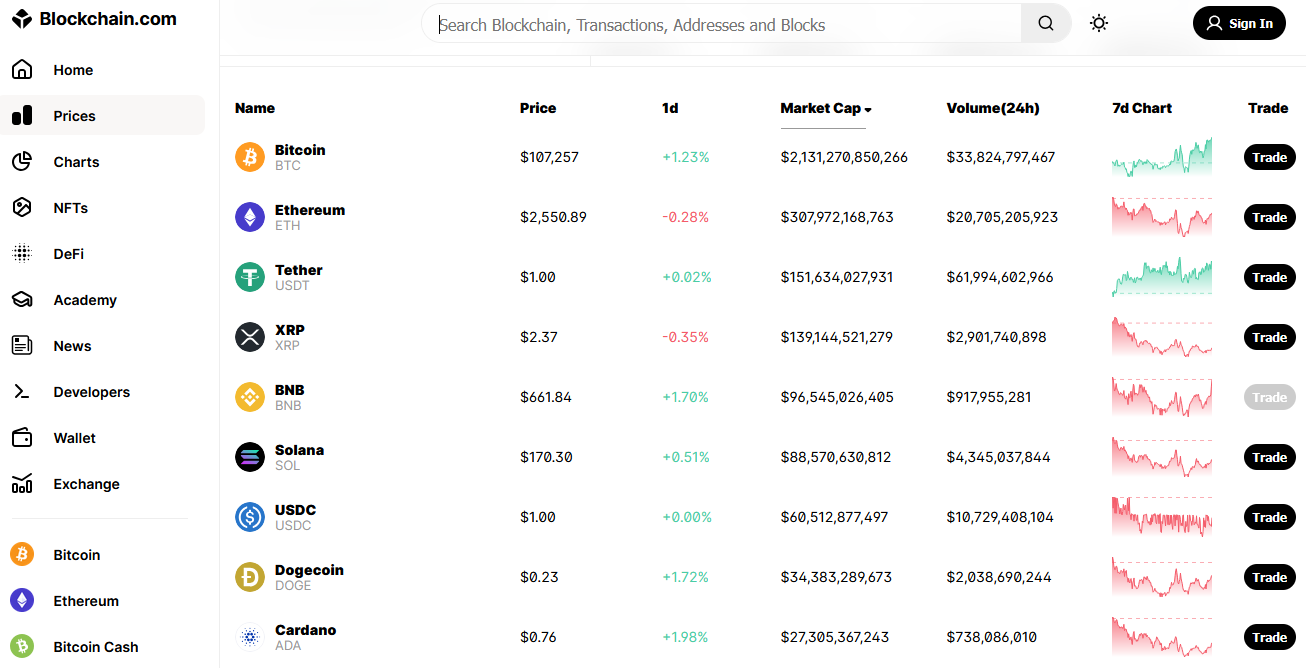Image resolution: width=1306 pixels, height=668 pixels.
Task: Open USDC 7d chart thumbnail
Action: pos(1162,517)
